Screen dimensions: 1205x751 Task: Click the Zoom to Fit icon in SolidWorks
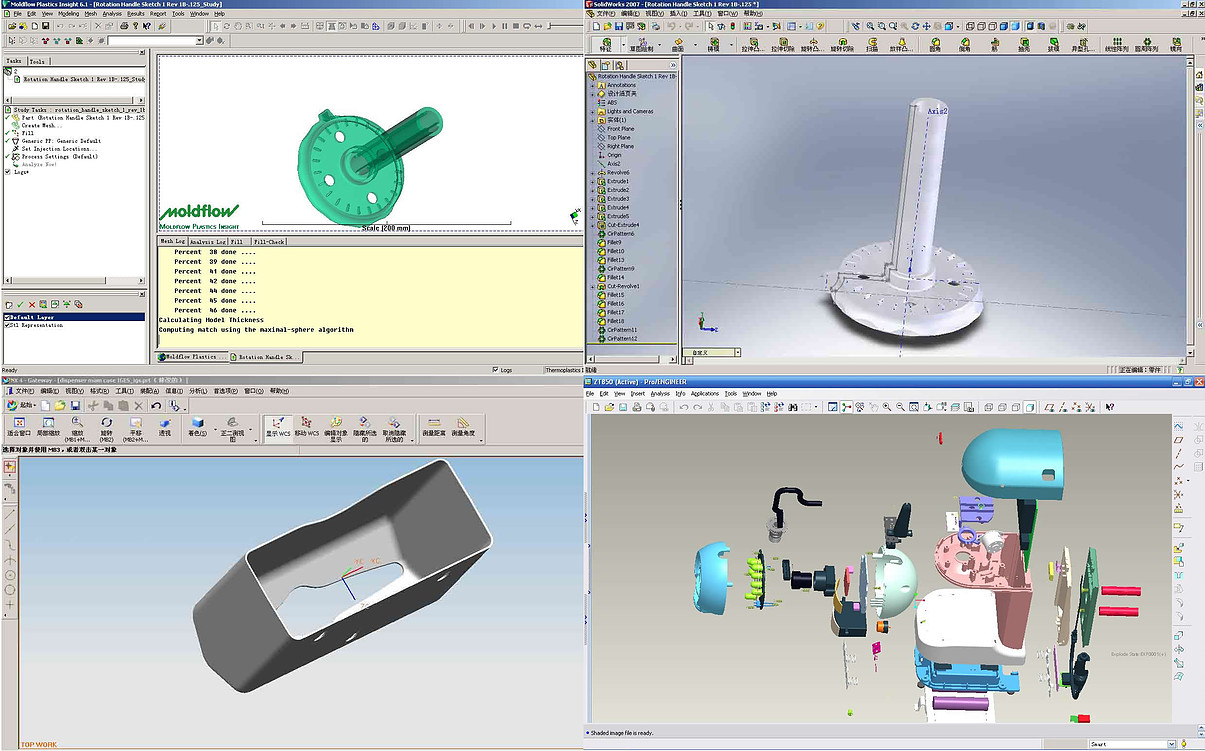pyautogui.click(x=870, y=25)
